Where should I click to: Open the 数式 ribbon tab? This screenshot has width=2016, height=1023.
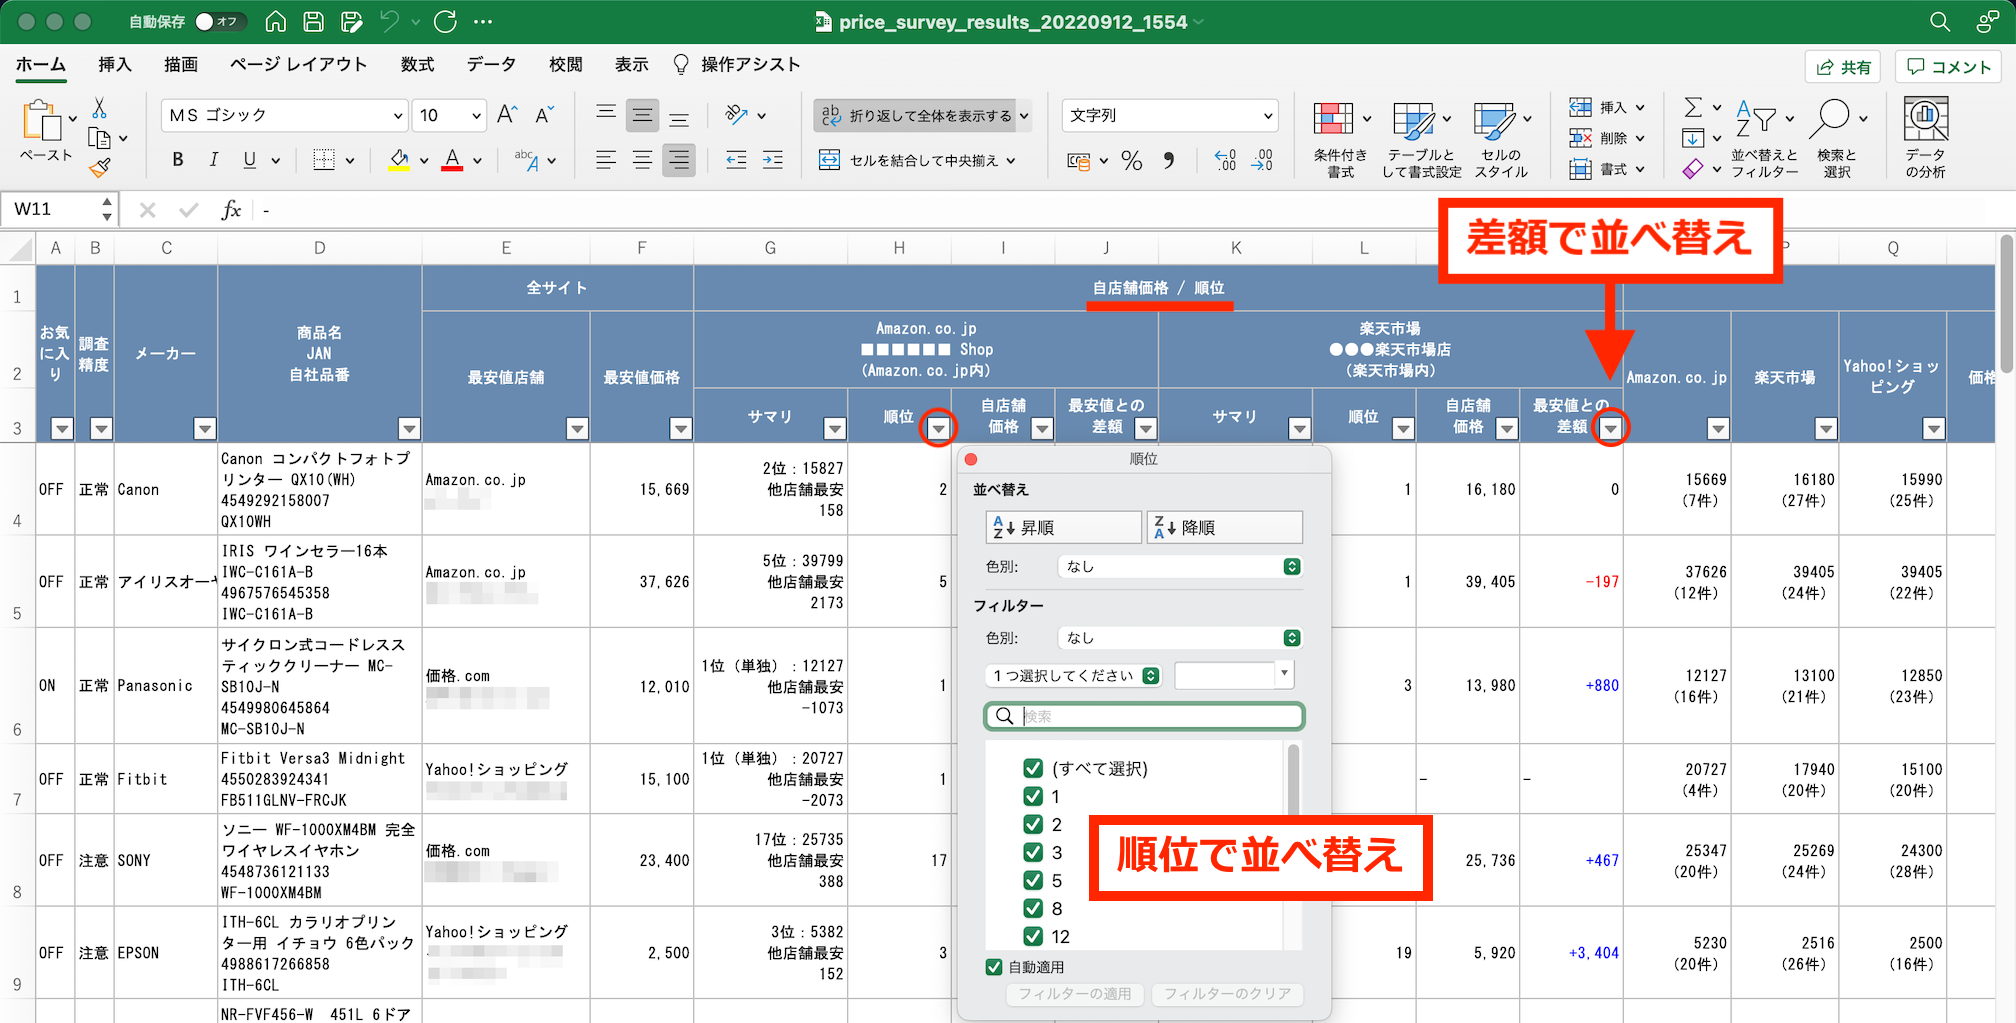click(417, 65)
